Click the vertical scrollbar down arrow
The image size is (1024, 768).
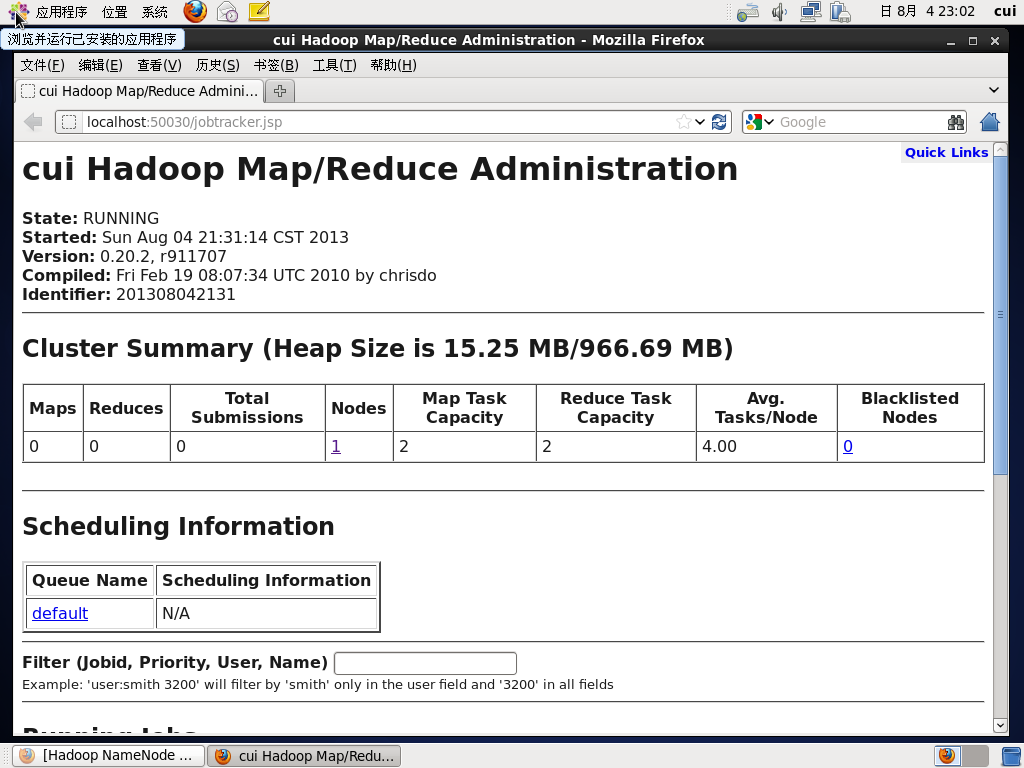click(1000, 725)
